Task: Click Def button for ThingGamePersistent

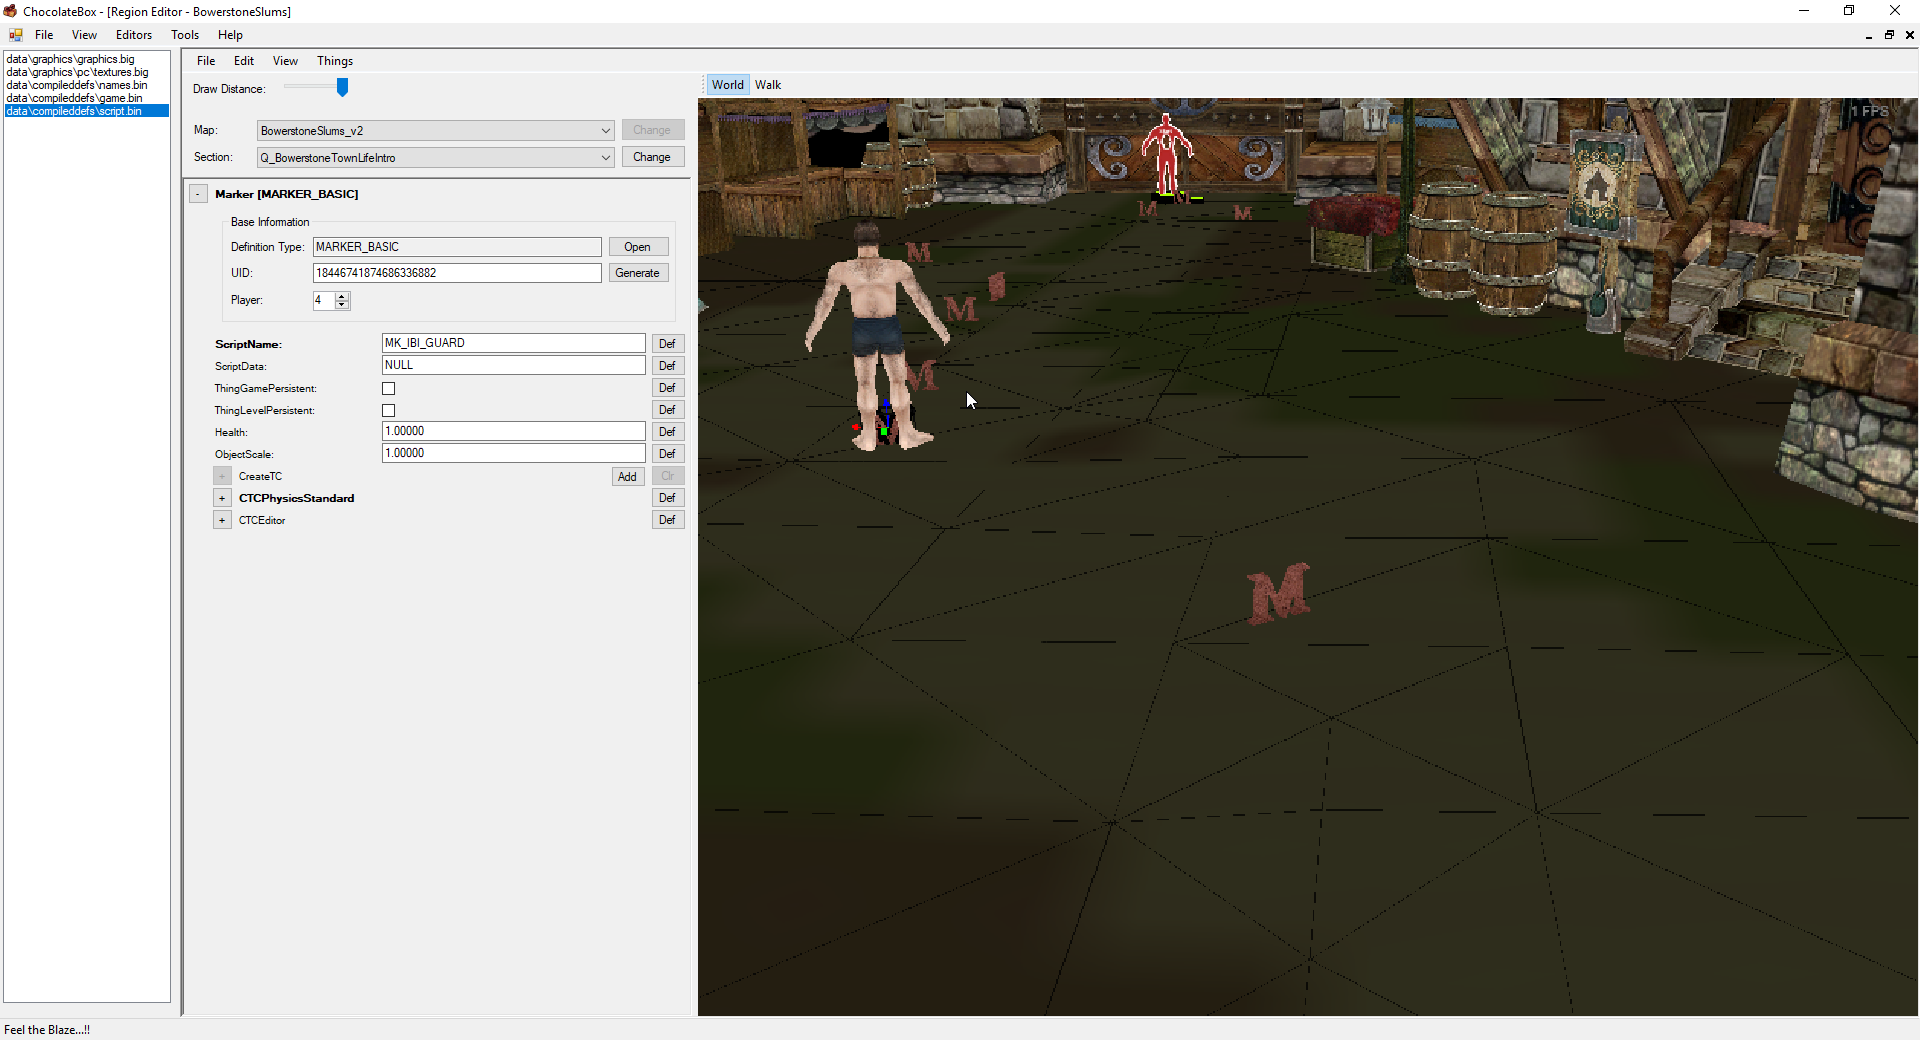Action: tap(668, 388)
